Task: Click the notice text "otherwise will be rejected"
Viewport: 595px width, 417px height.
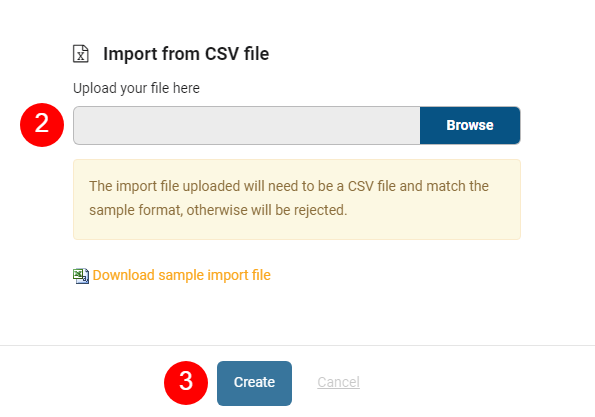Action: (x=267, y=210)
